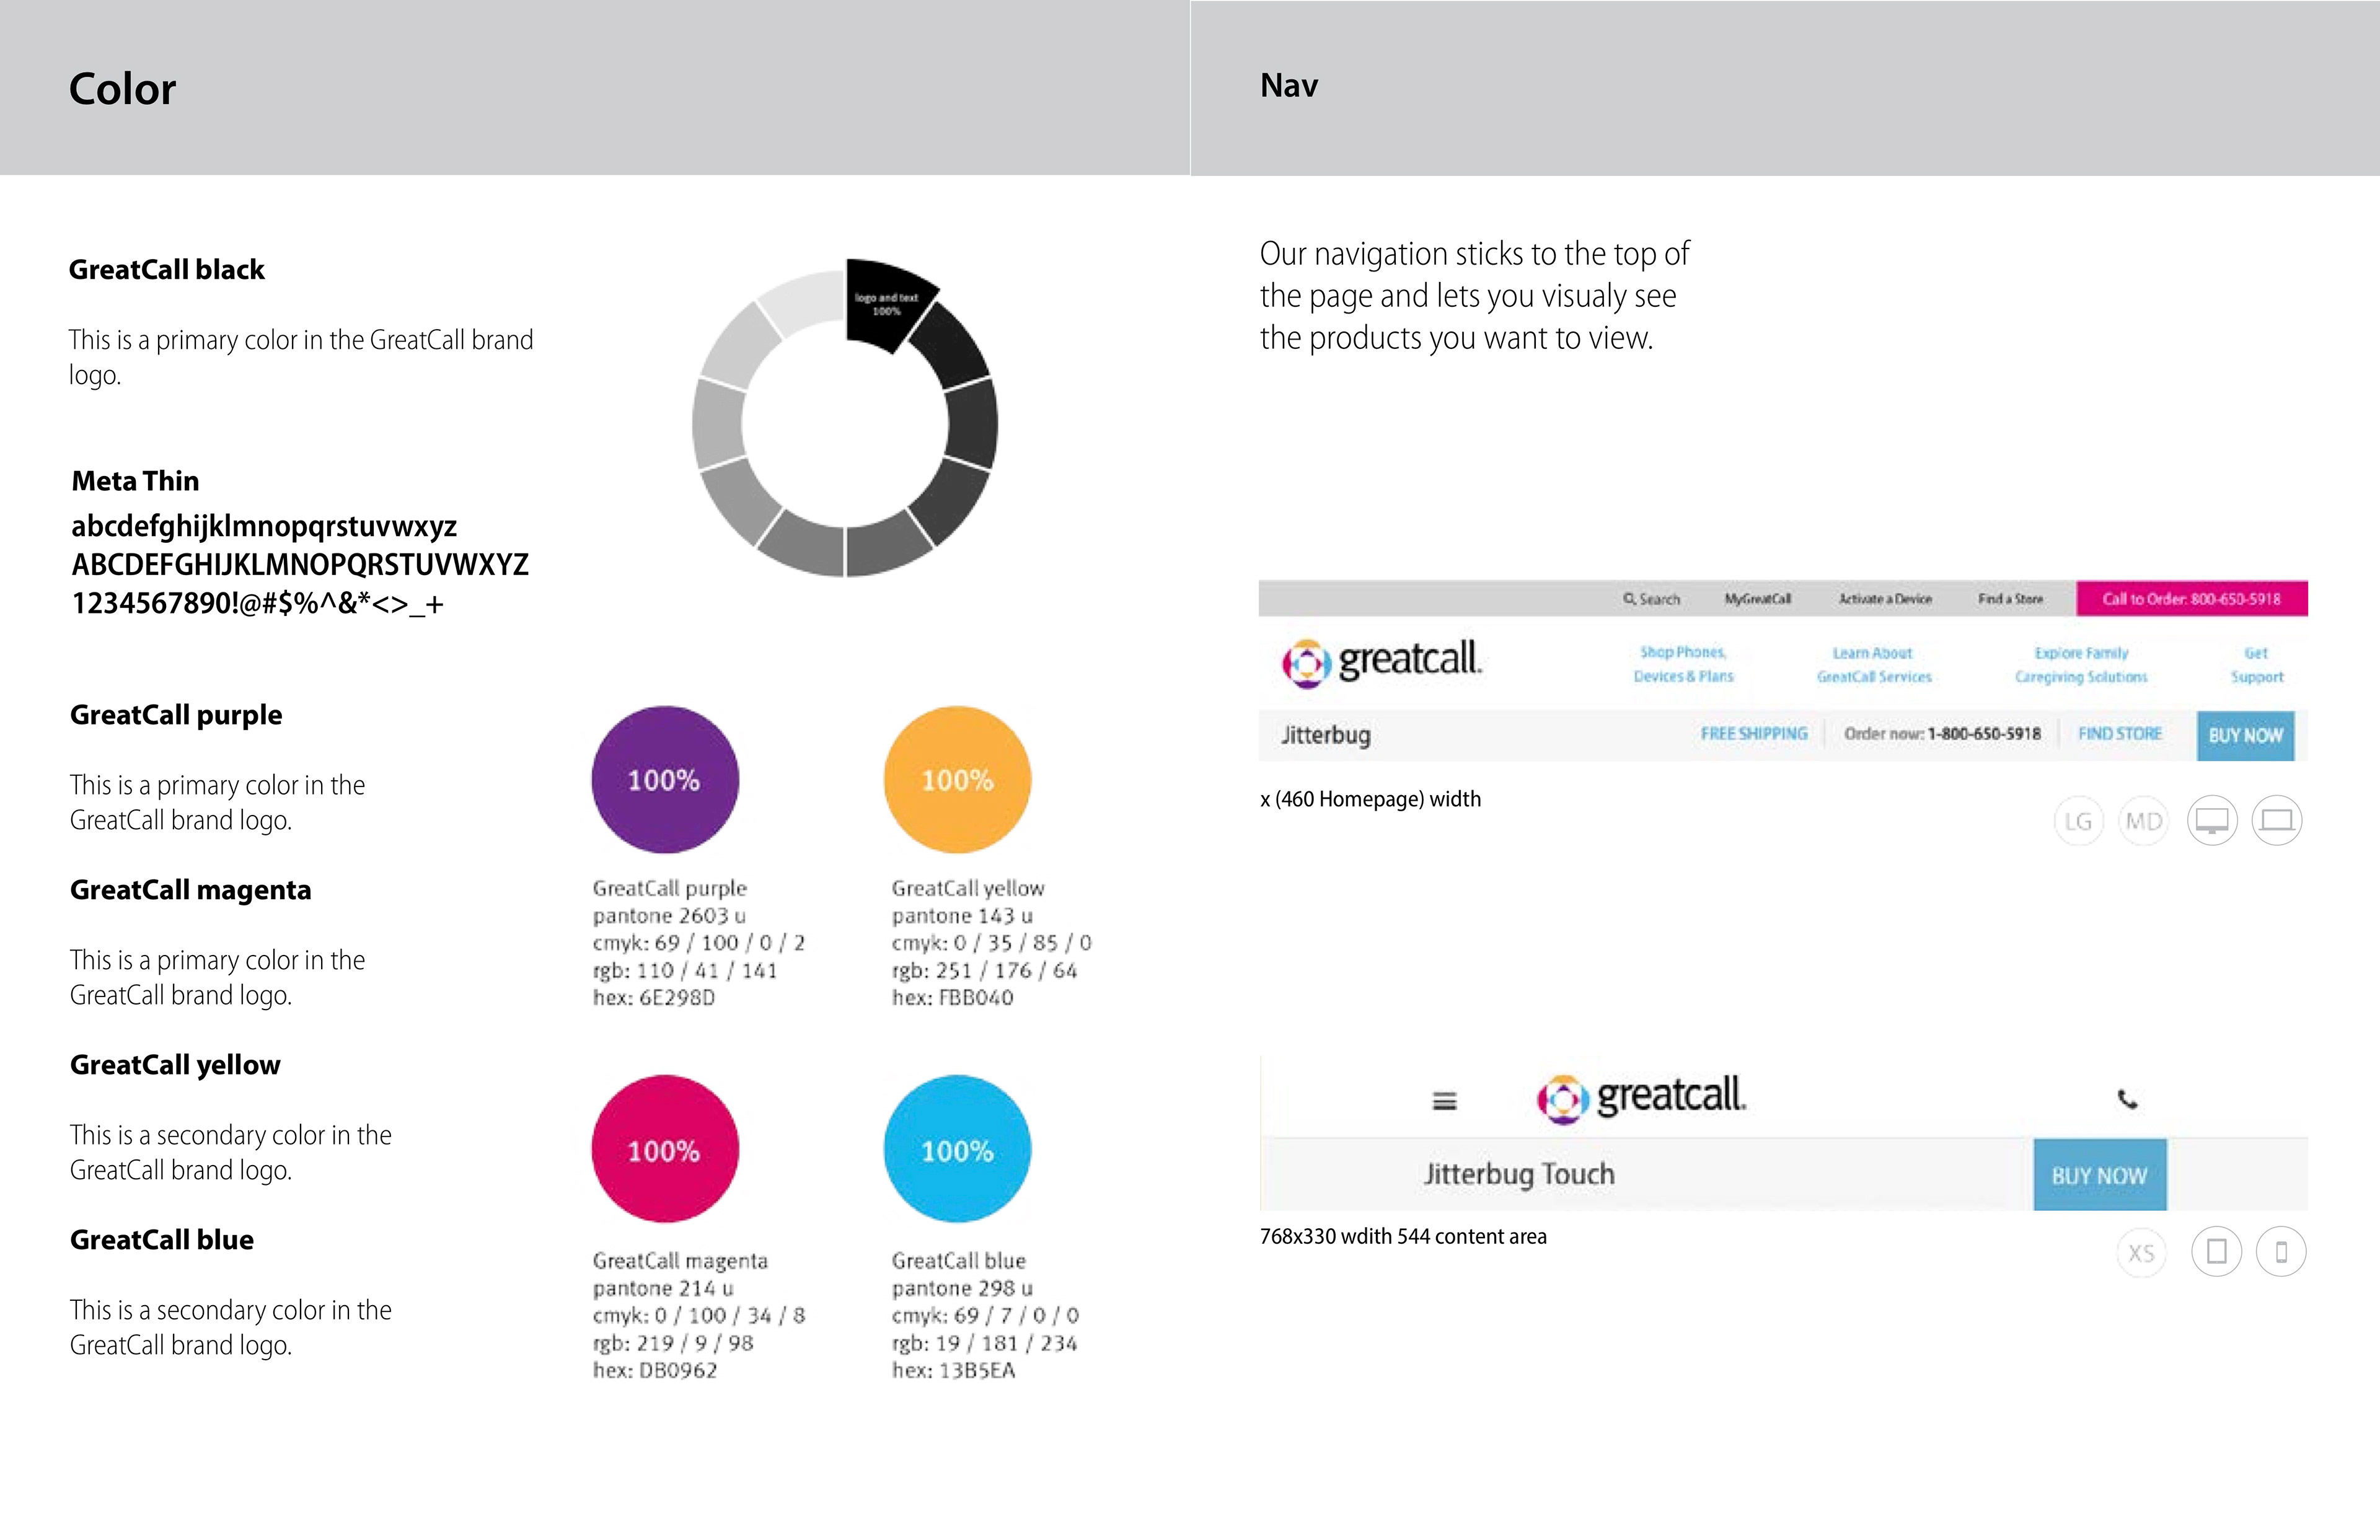Select the mobile phone device icon
Image resolution: width=2380 pixels, height=1540 pixels.
click(x=2281, y=1252)
